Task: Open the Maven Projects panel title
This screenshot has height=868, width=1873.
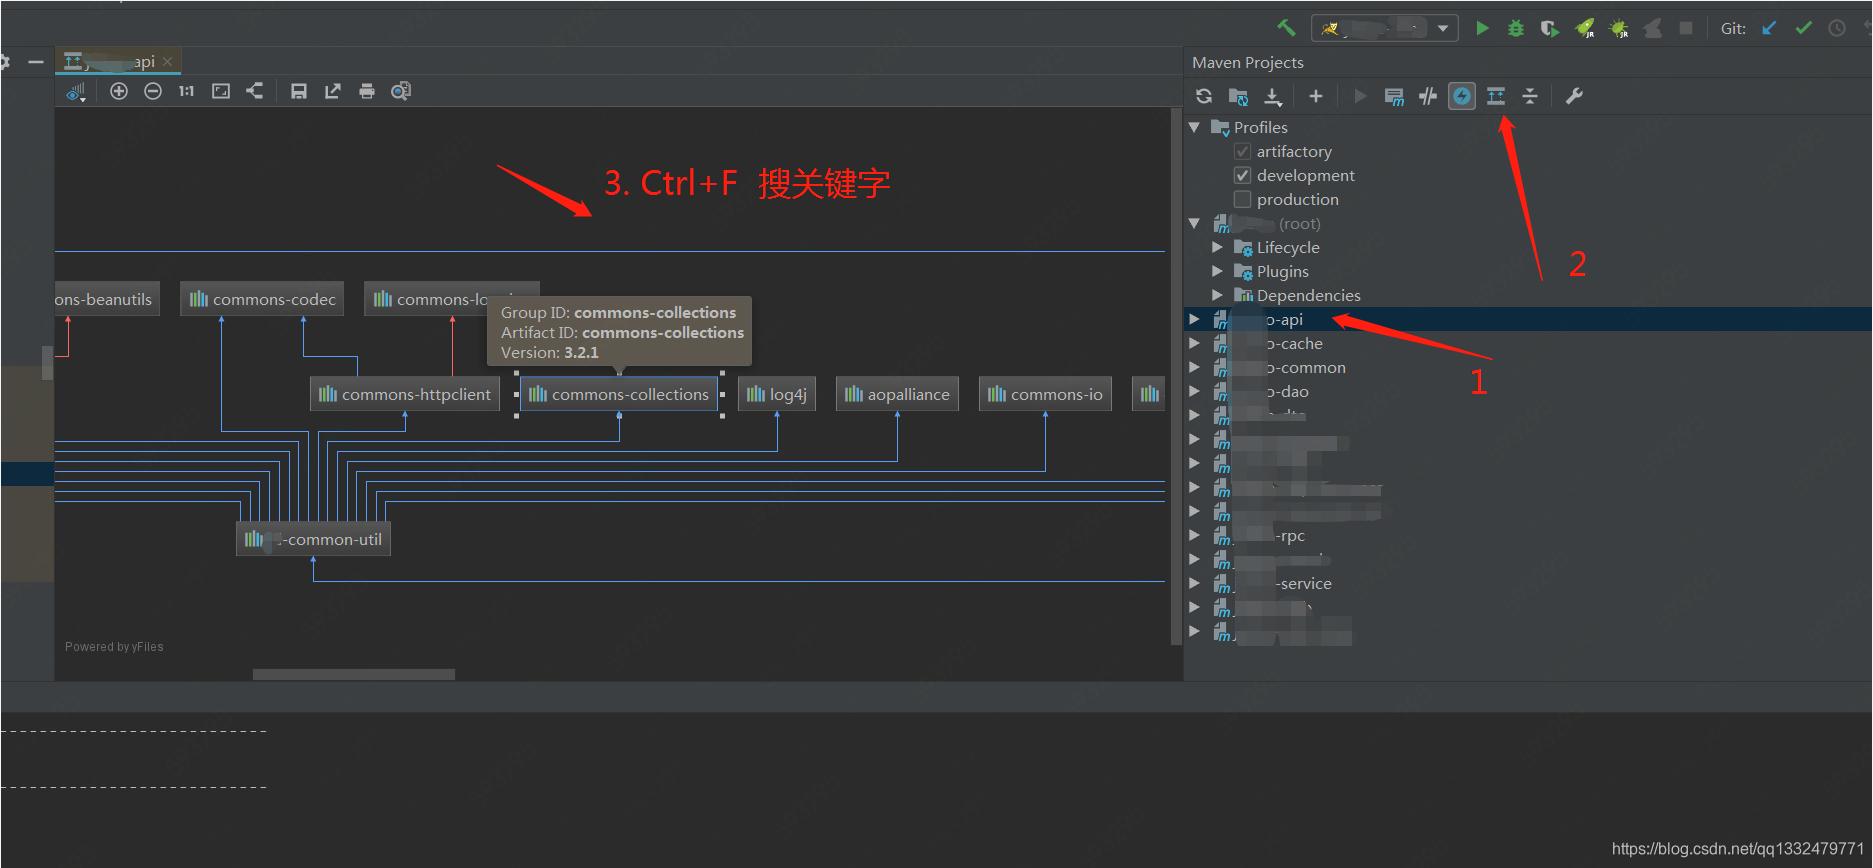Action: pyautogui.click(x=1248, y=62)
